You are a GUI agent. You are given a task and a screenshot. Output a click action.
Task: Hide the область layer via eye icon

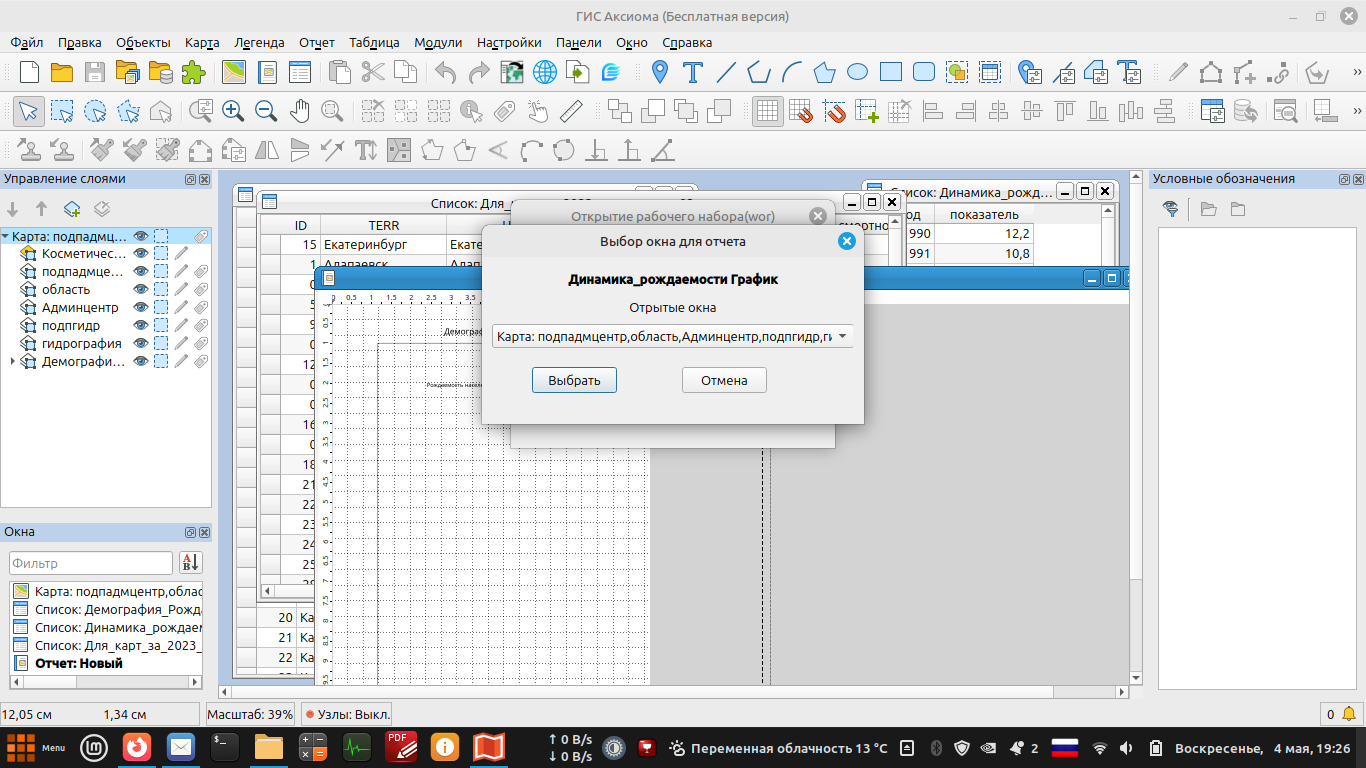coord(141,290)
